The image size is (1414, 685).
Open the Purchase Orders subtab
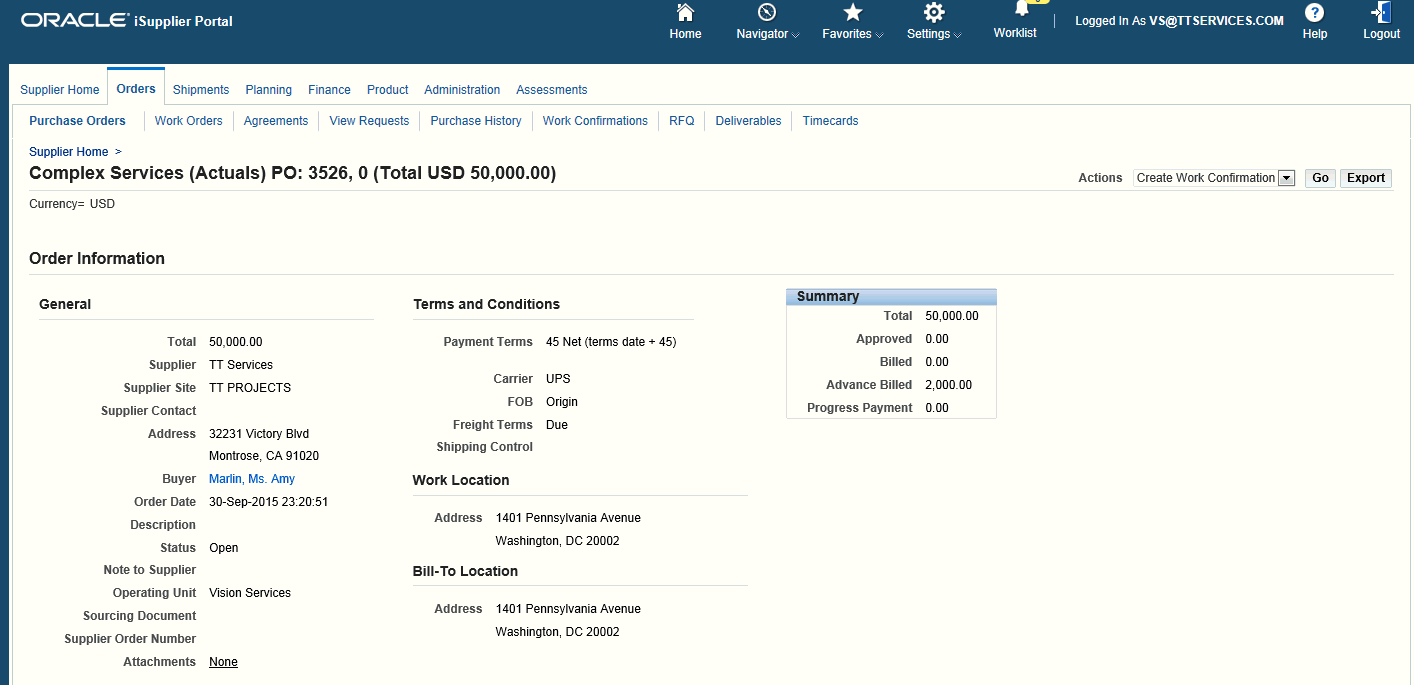[77, 121]
